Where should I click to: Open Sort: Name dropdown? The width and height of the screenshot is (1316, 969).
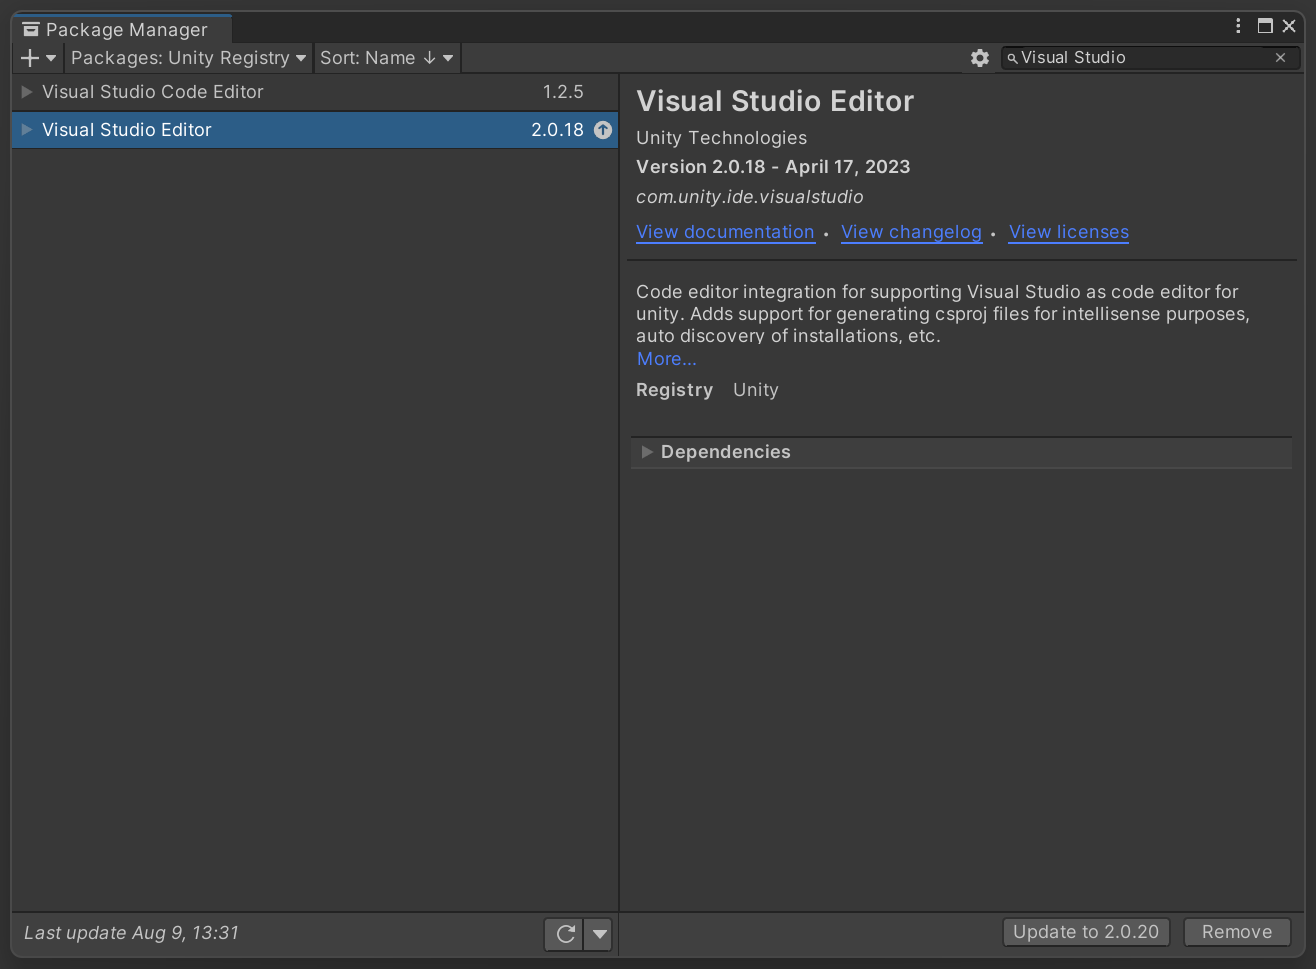point(387,58)
